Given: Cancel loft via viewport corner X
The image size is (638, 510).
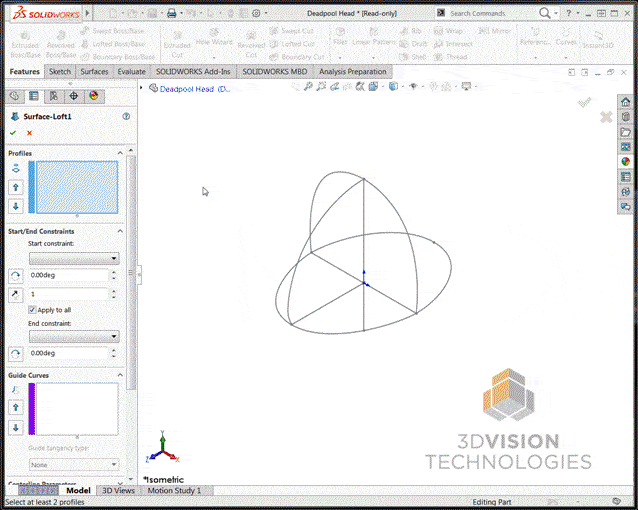Looking at the screenshot, I should pos(606,117).
